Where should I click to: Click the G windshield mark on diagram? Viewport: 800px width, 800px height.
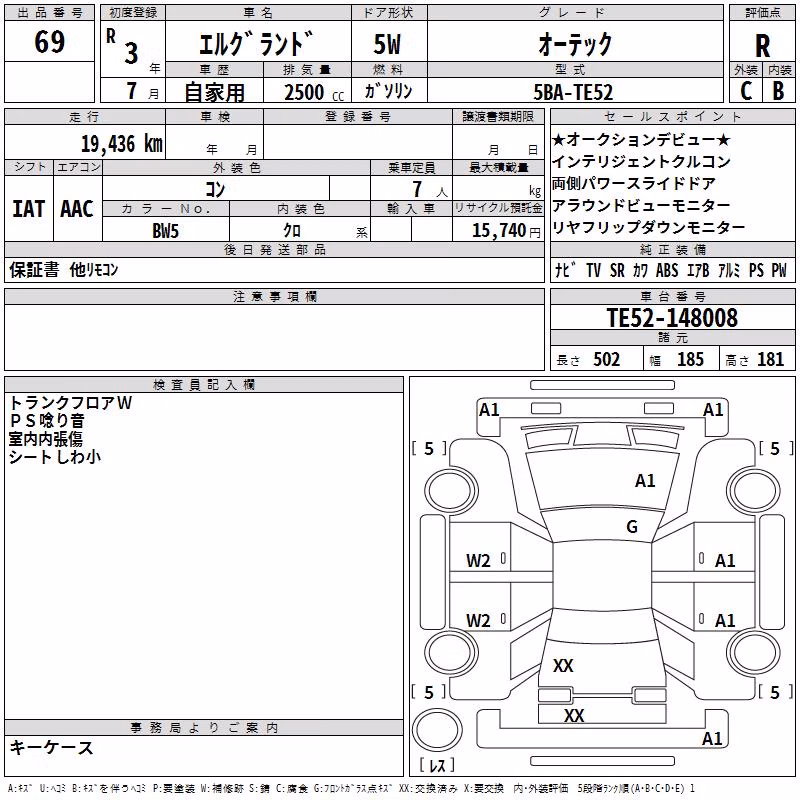tap(632, 526)
